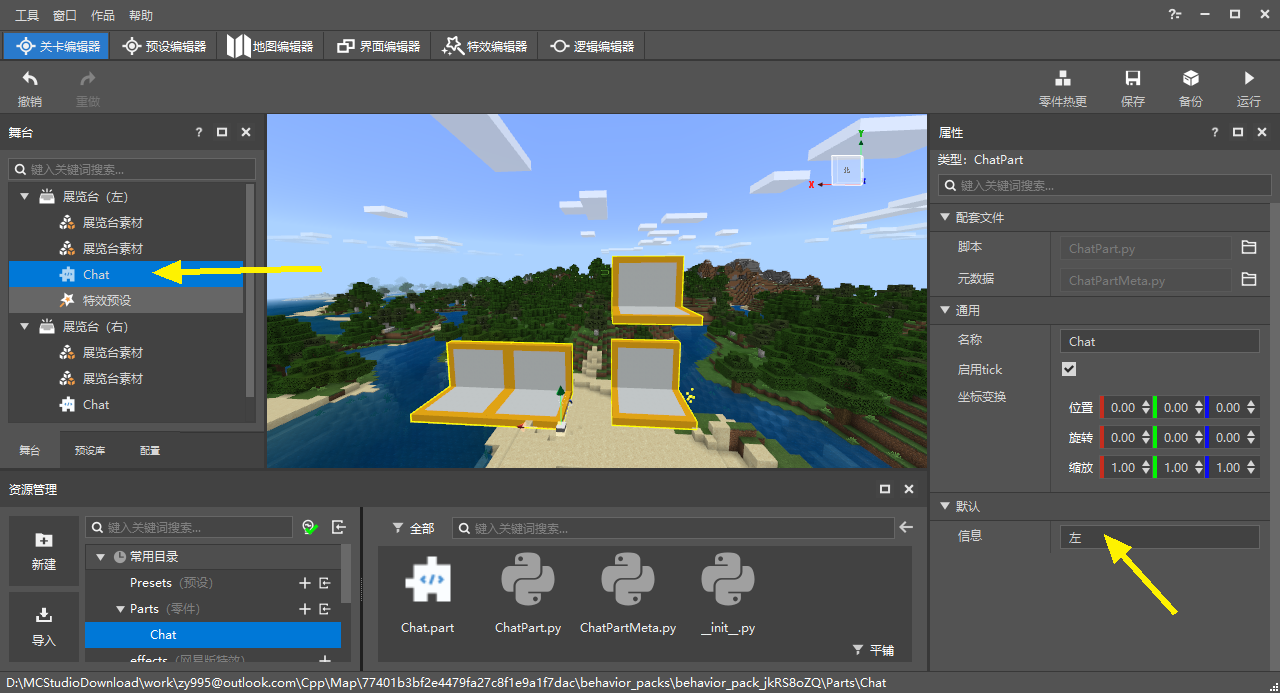
Task: Collapse the 展览台（左） tree node
Action: click(x=25, y=197)
